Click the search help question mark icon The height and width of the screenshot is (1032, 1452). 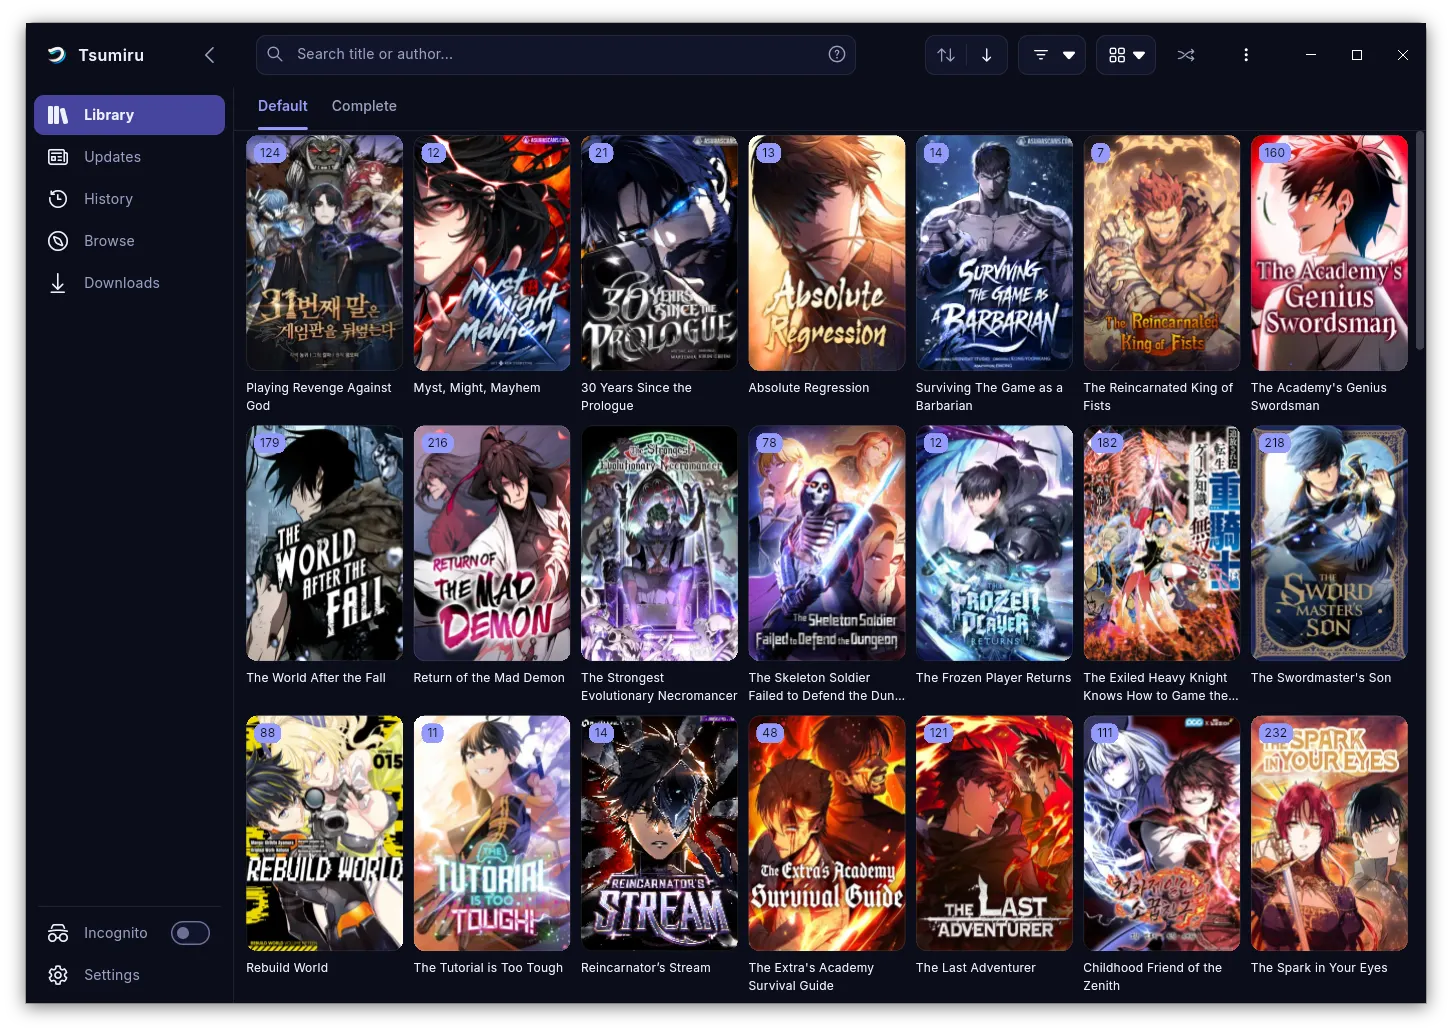(x=837, y=54)
